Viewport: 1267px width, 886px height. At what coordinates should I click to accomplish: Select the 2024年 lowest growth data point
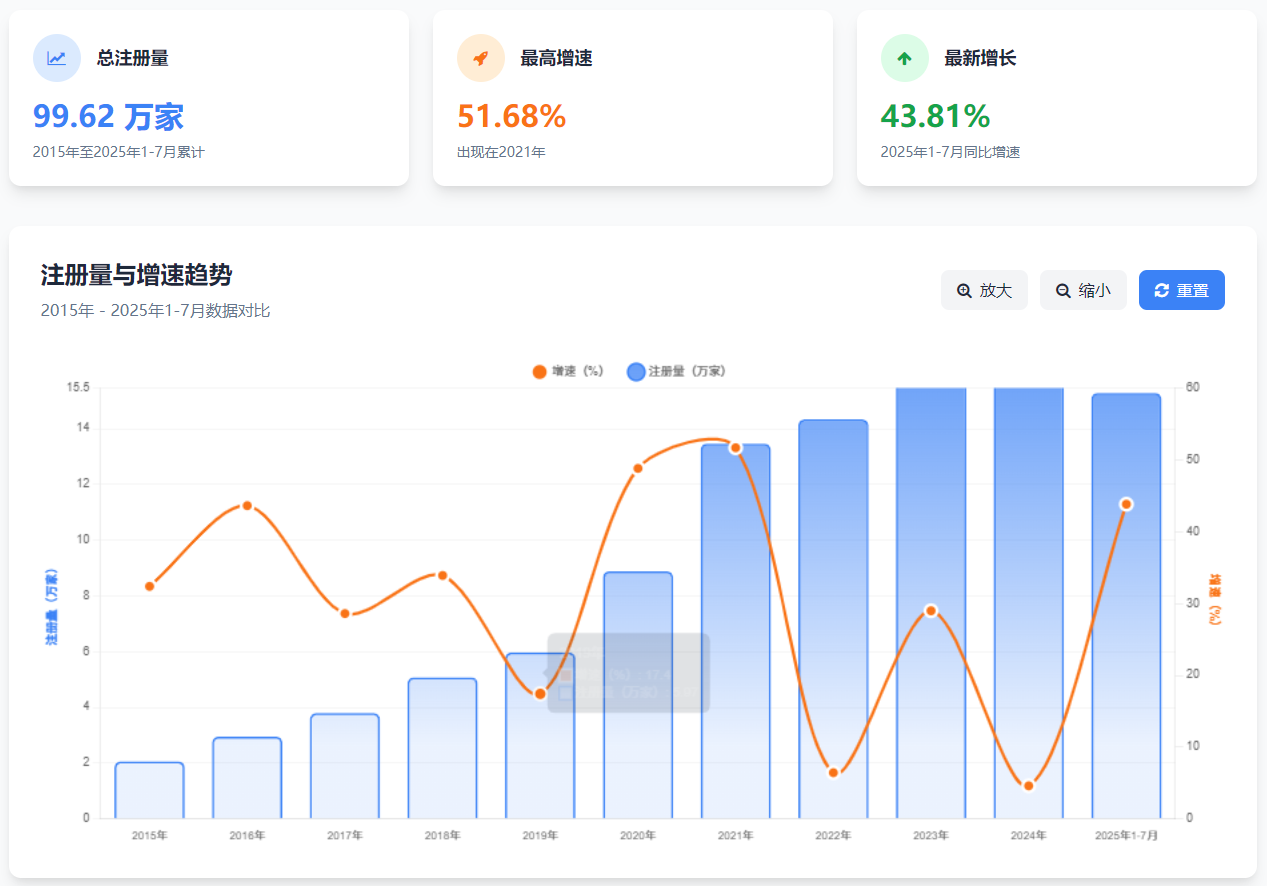click(1028, 785)
